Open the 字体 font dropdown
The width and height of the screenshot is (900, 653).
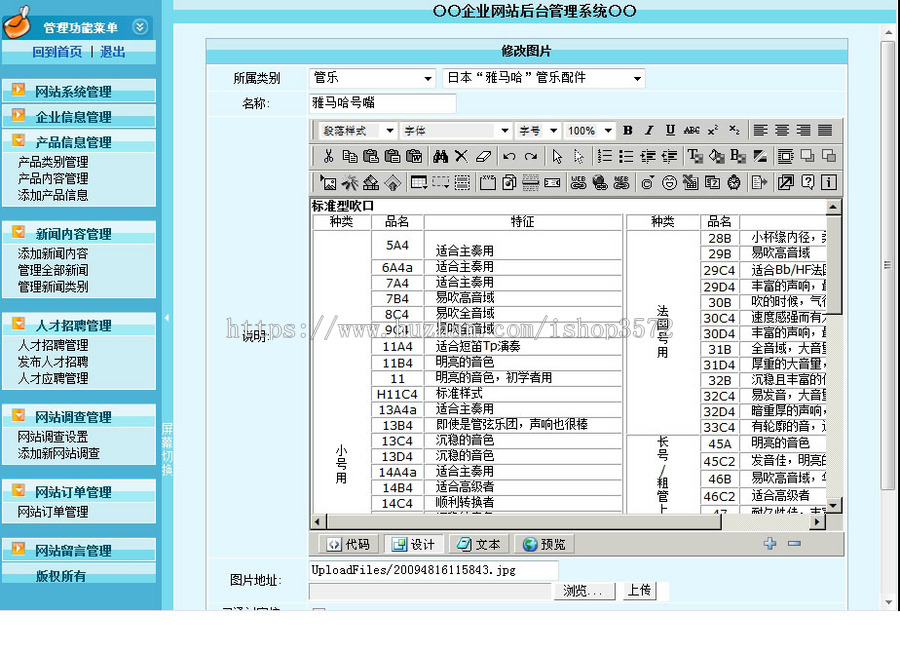456,131
